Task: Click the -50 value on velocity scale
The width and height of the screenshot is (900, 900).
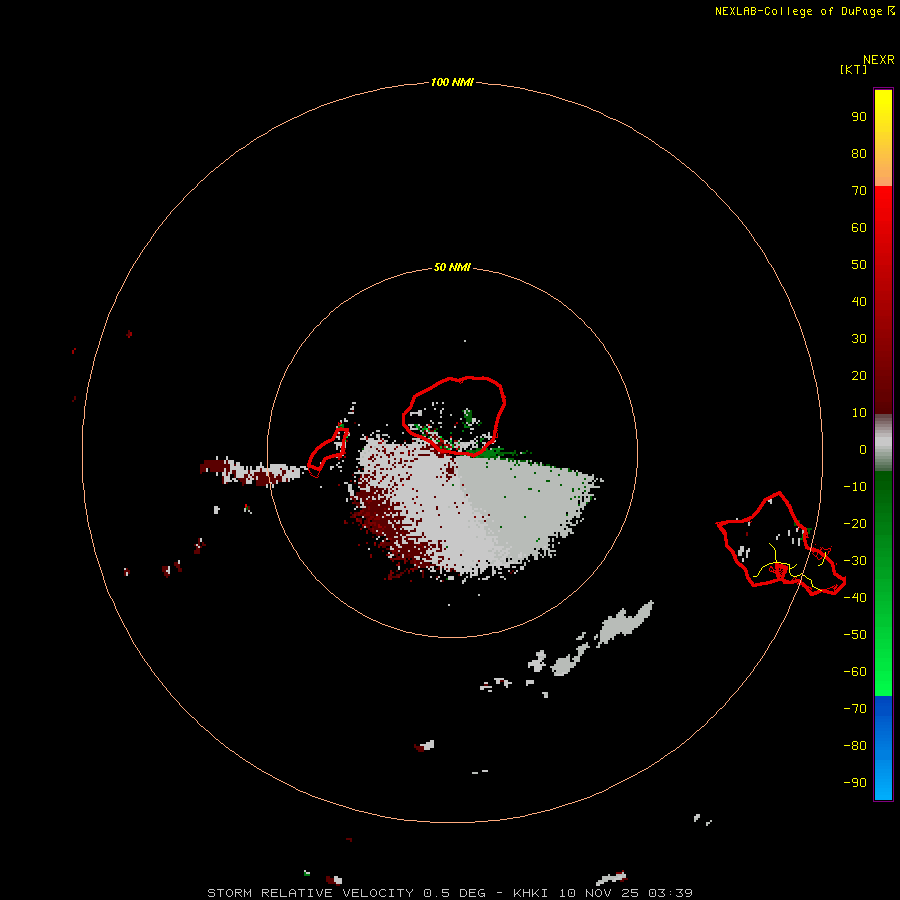Action: [855, 635]
